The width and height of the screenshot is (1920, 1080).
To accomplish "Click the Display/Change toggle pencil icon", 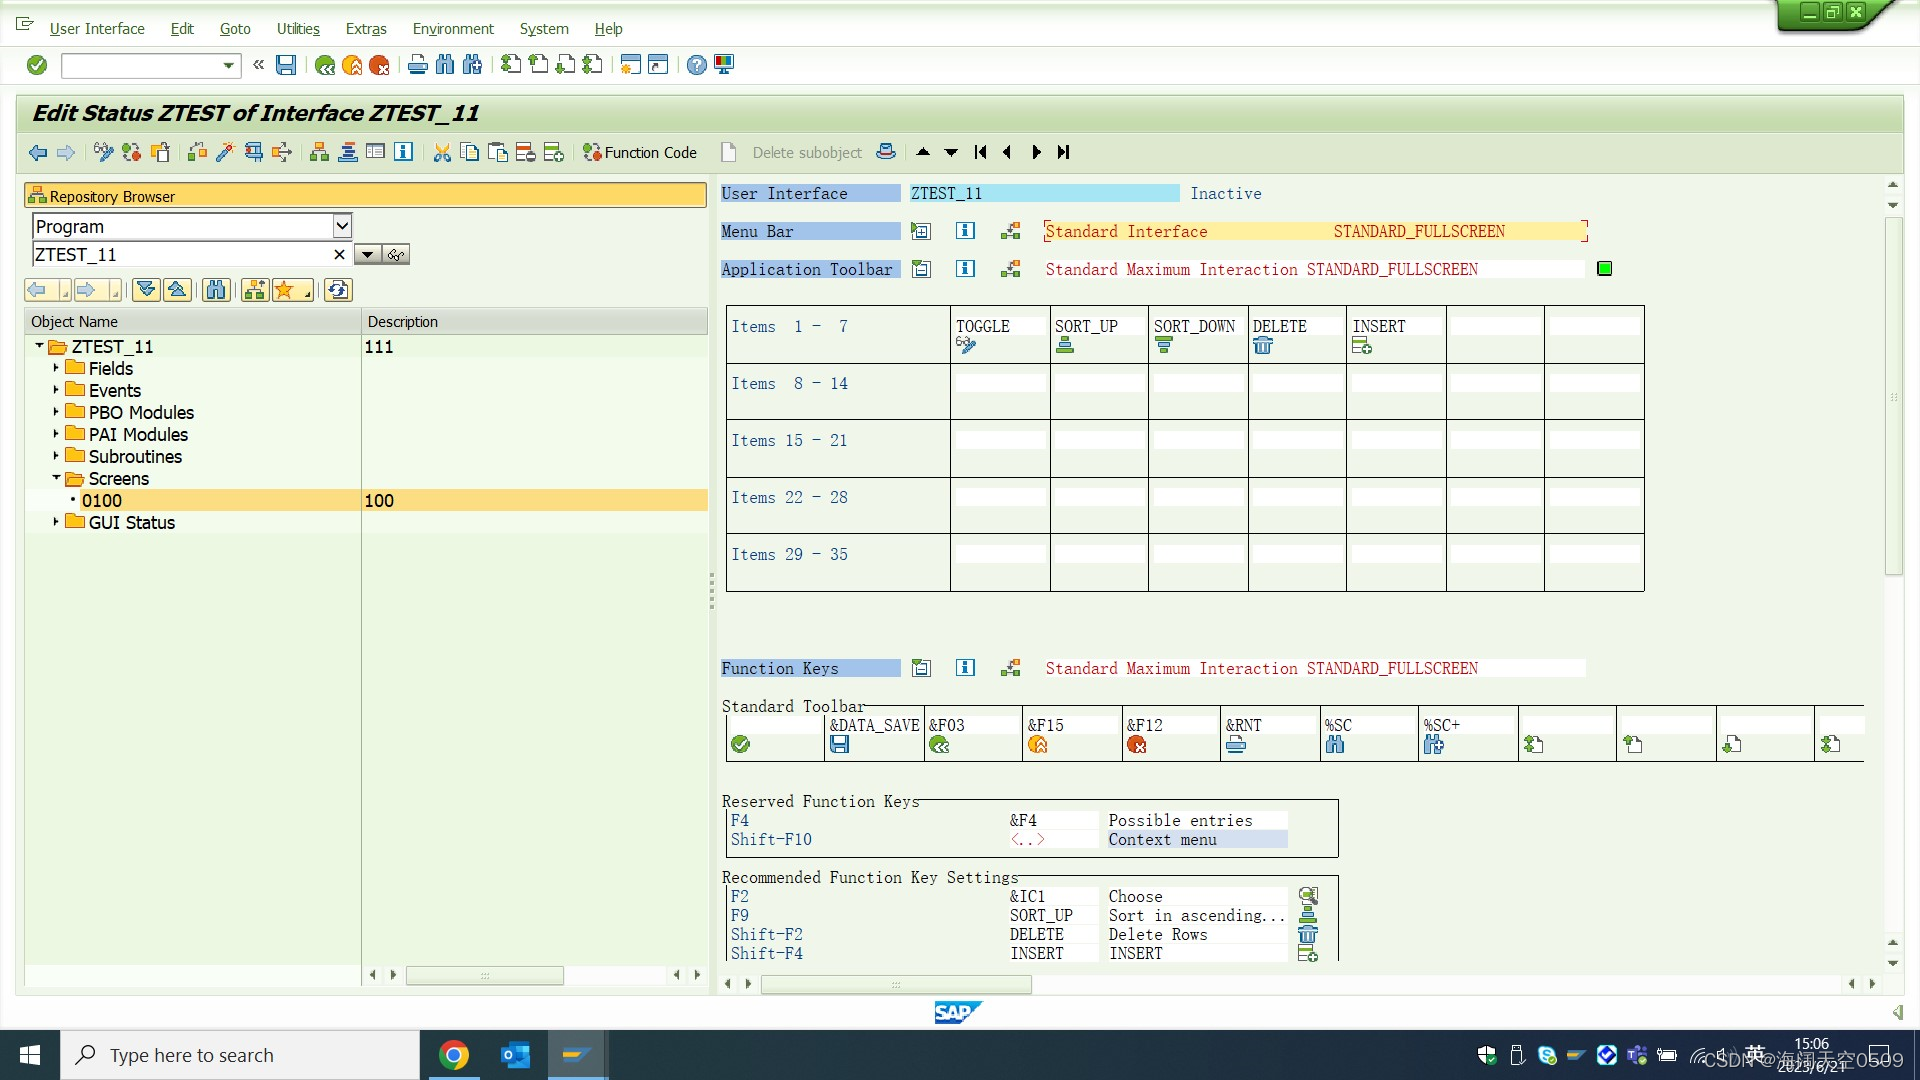I will coord(103,152).
